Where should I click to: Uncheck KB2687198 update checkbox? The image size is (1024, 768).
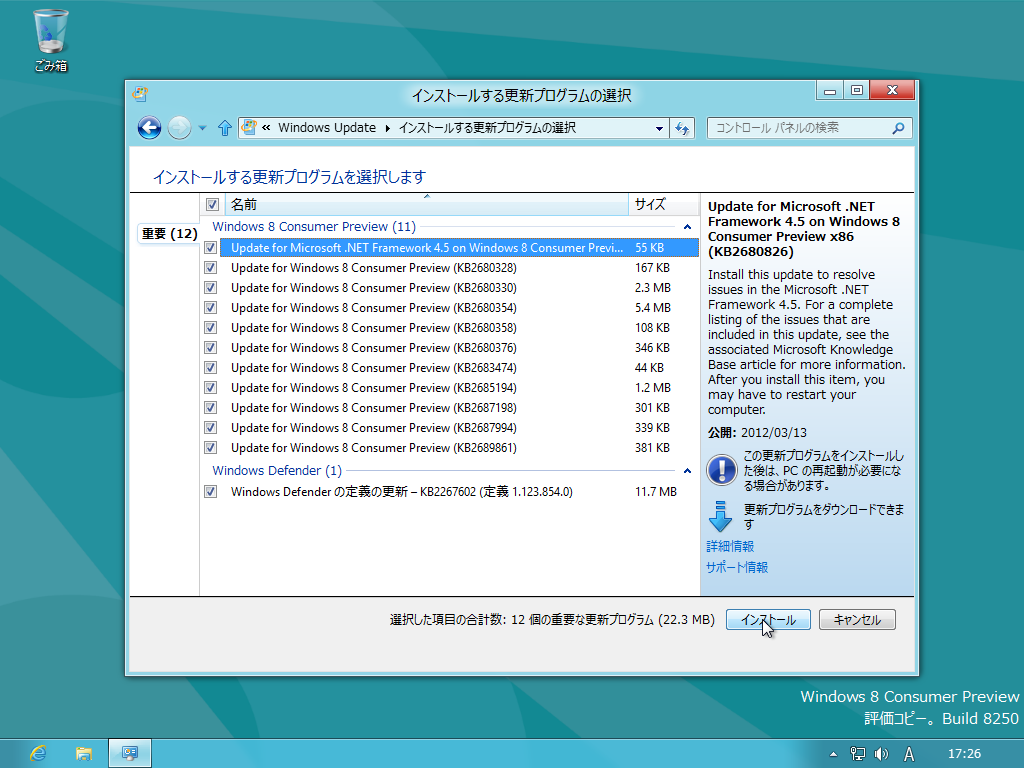210,408
